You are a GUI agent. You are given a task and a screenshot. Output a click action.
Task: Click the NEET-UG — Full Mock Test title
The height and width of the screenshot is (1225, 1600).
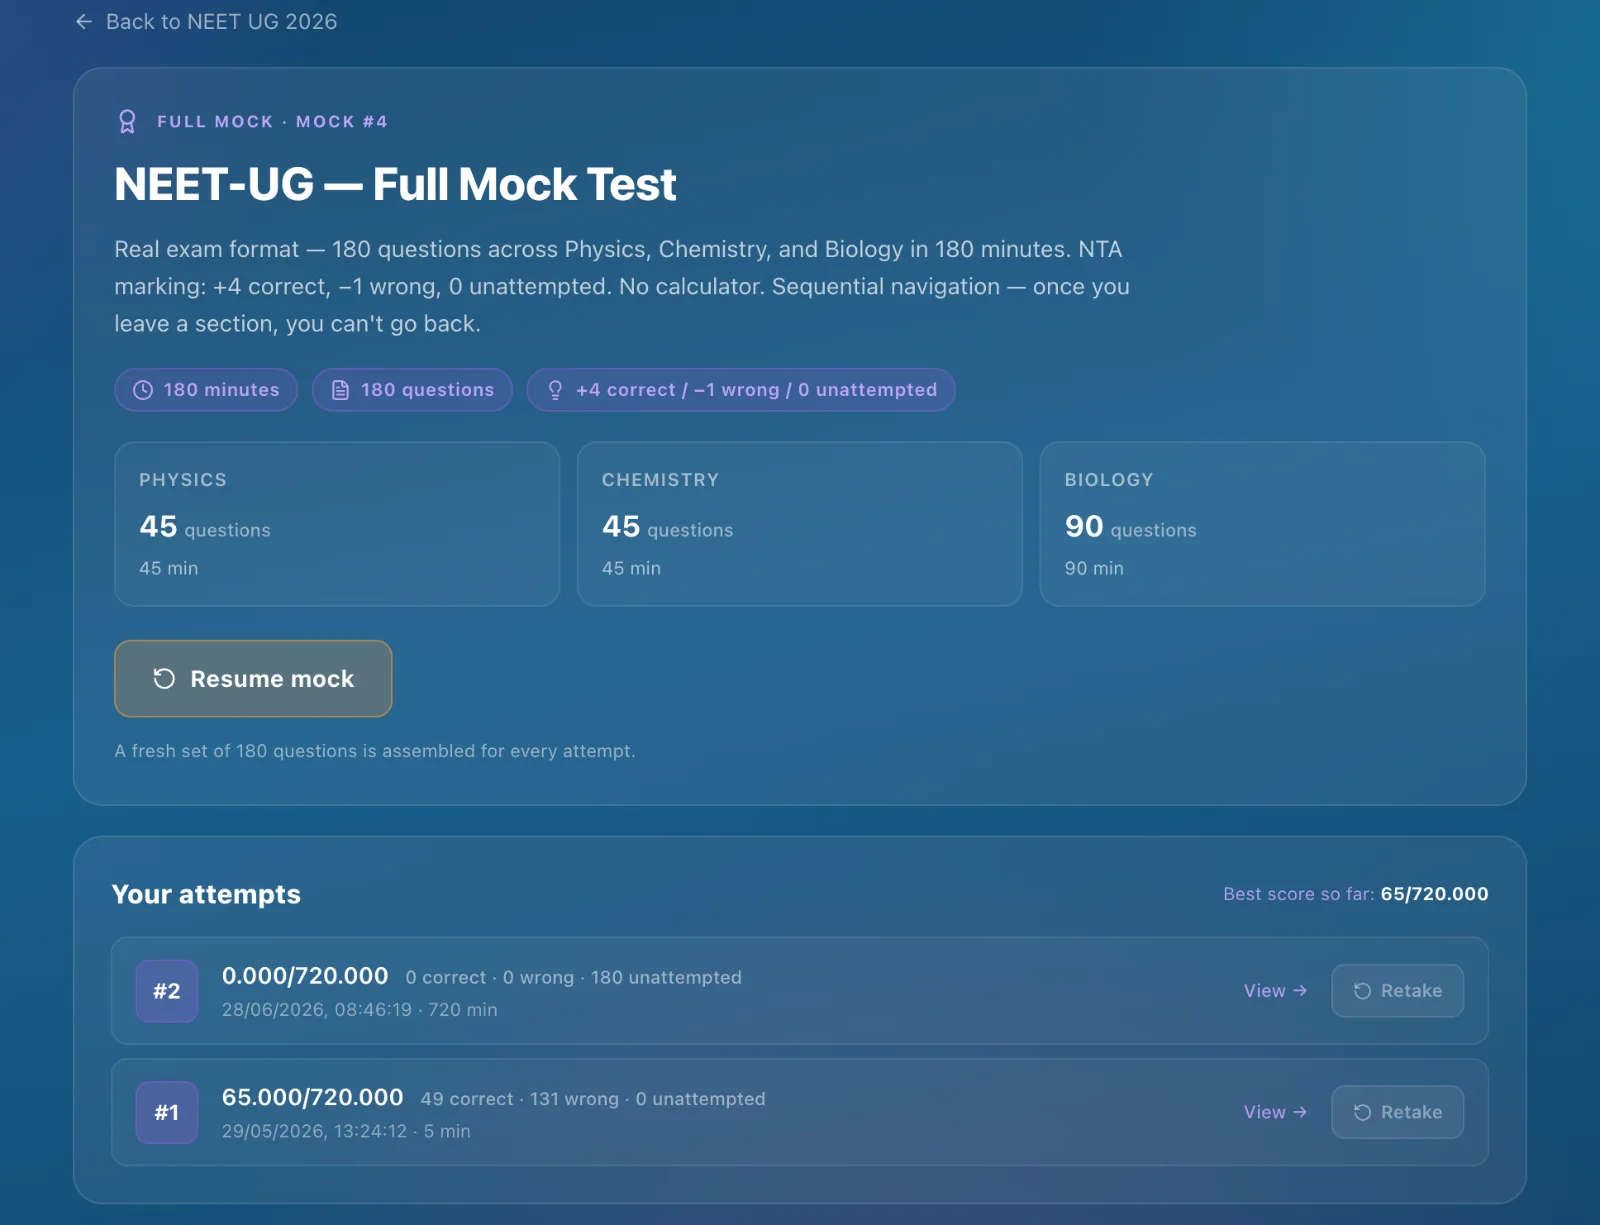click(x=395, y=185)
